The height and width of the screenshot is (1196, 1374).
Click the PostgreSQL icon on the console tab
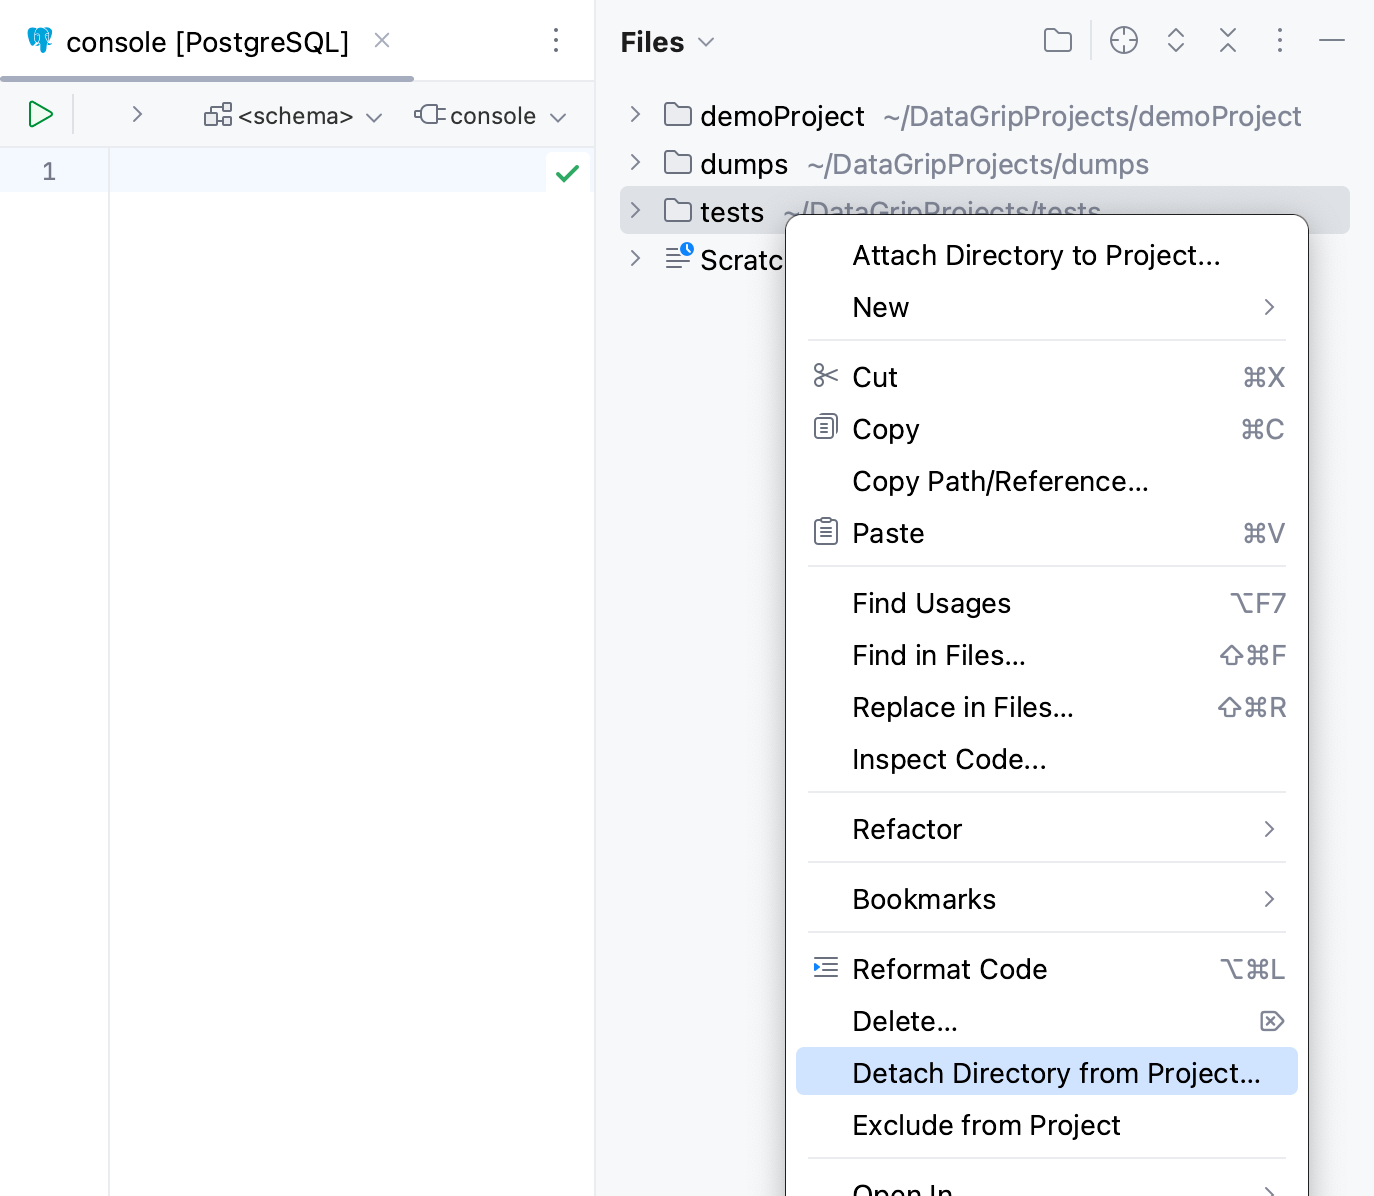[40, 40]
